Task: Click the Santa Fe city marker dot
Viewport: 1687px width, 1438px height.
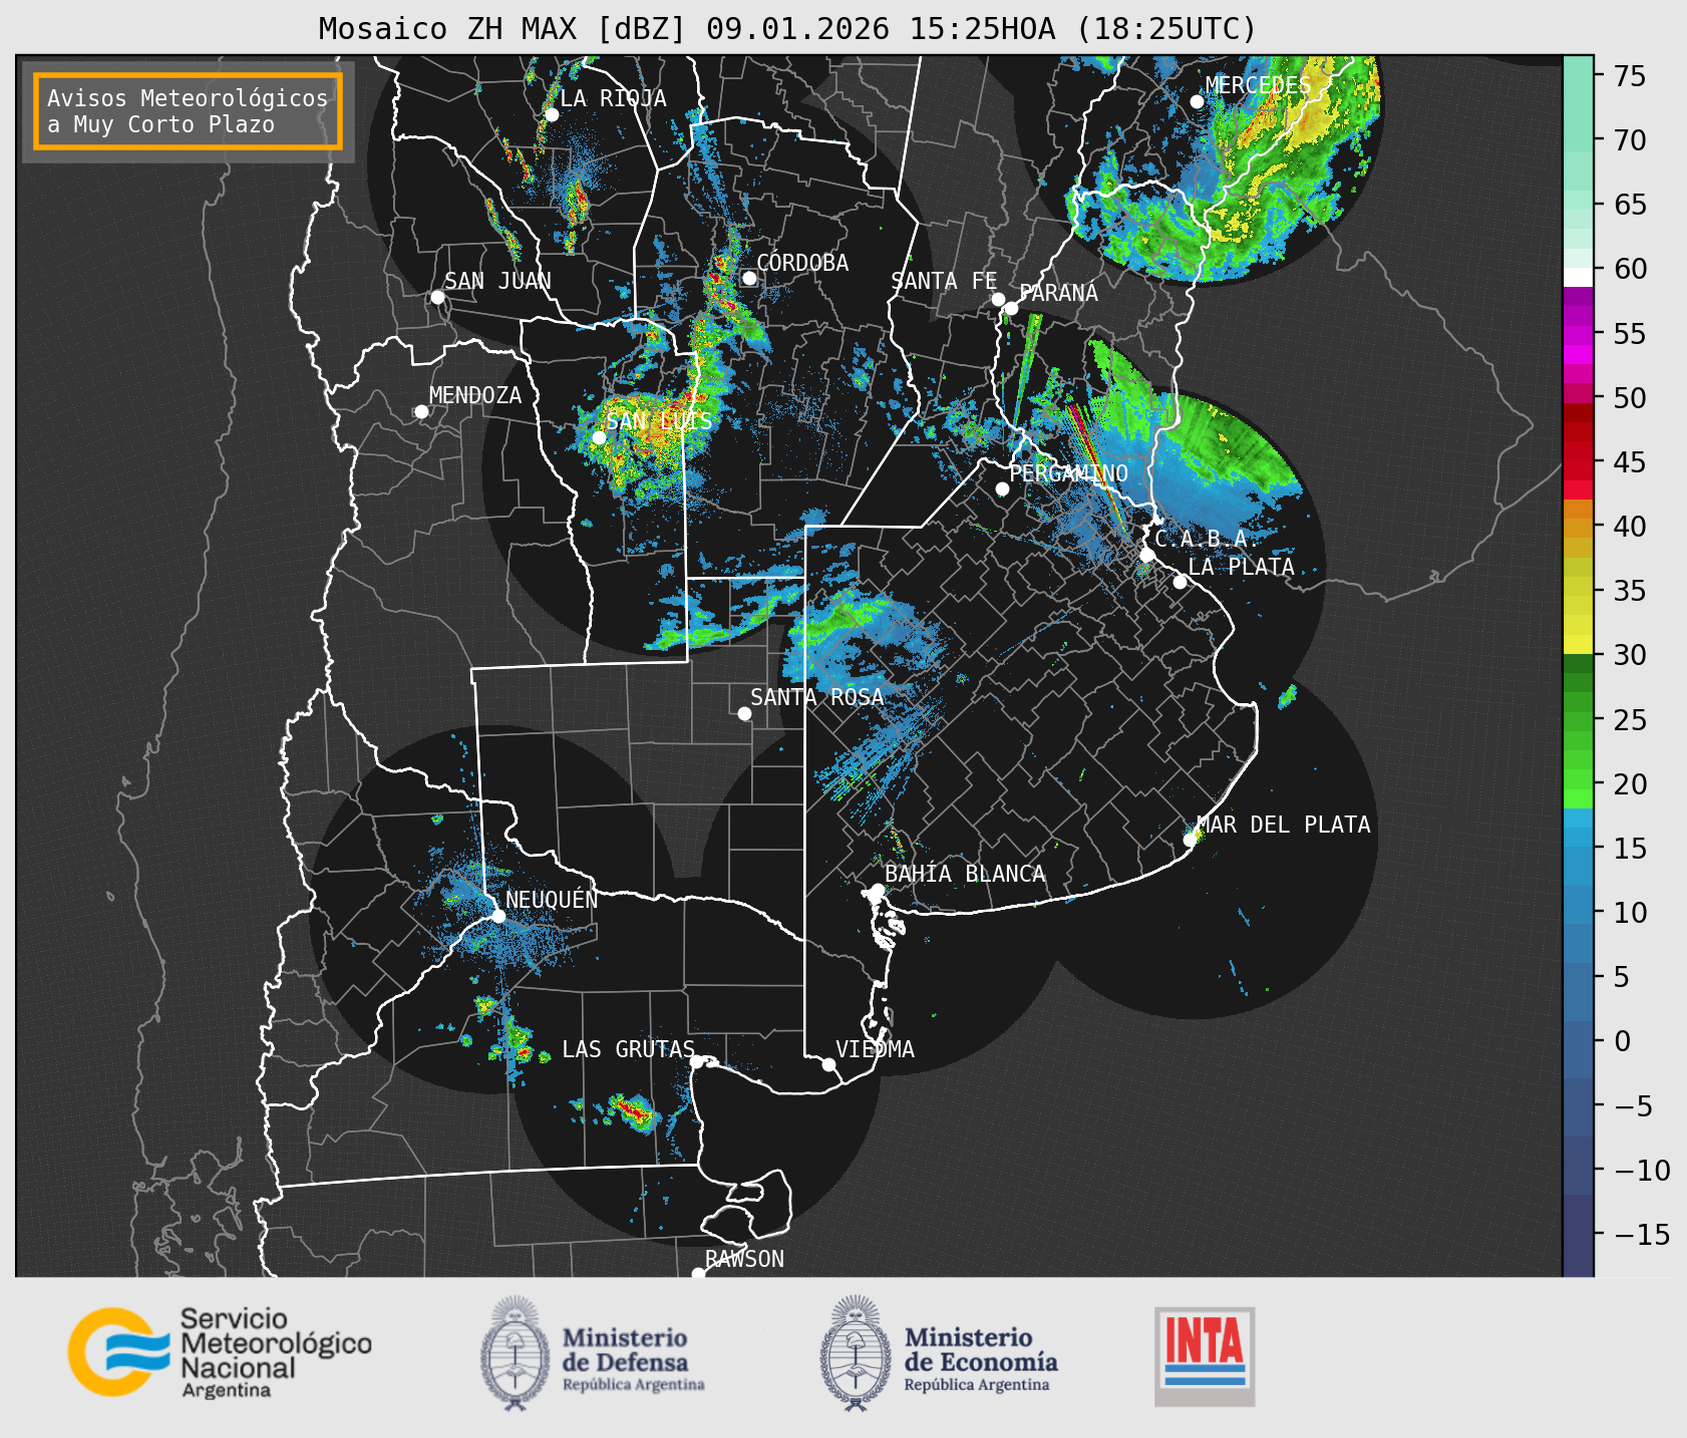Action: point(998,299)
